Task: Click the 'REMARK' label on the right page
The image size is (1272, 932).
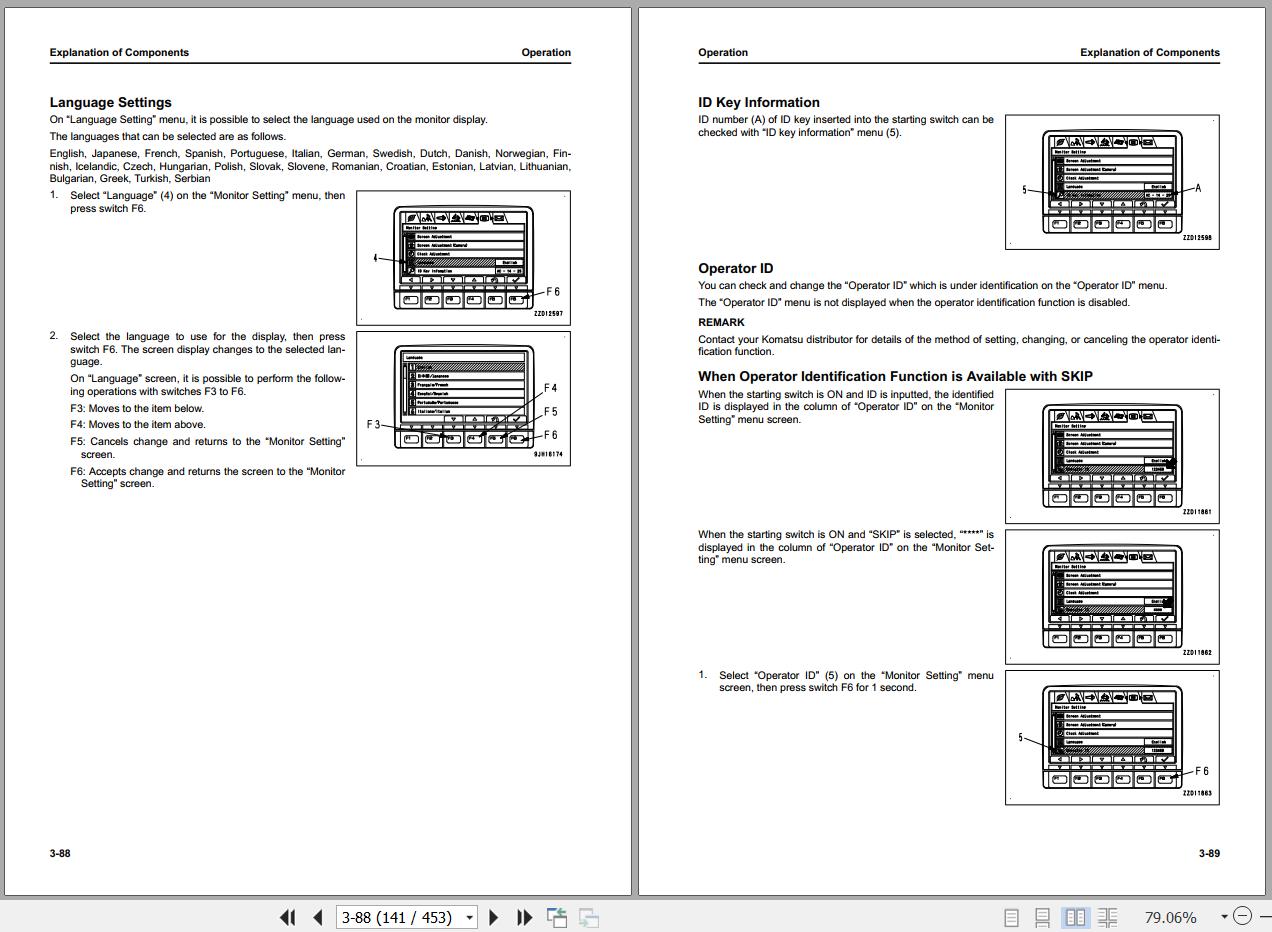Action: coord(721,322)
